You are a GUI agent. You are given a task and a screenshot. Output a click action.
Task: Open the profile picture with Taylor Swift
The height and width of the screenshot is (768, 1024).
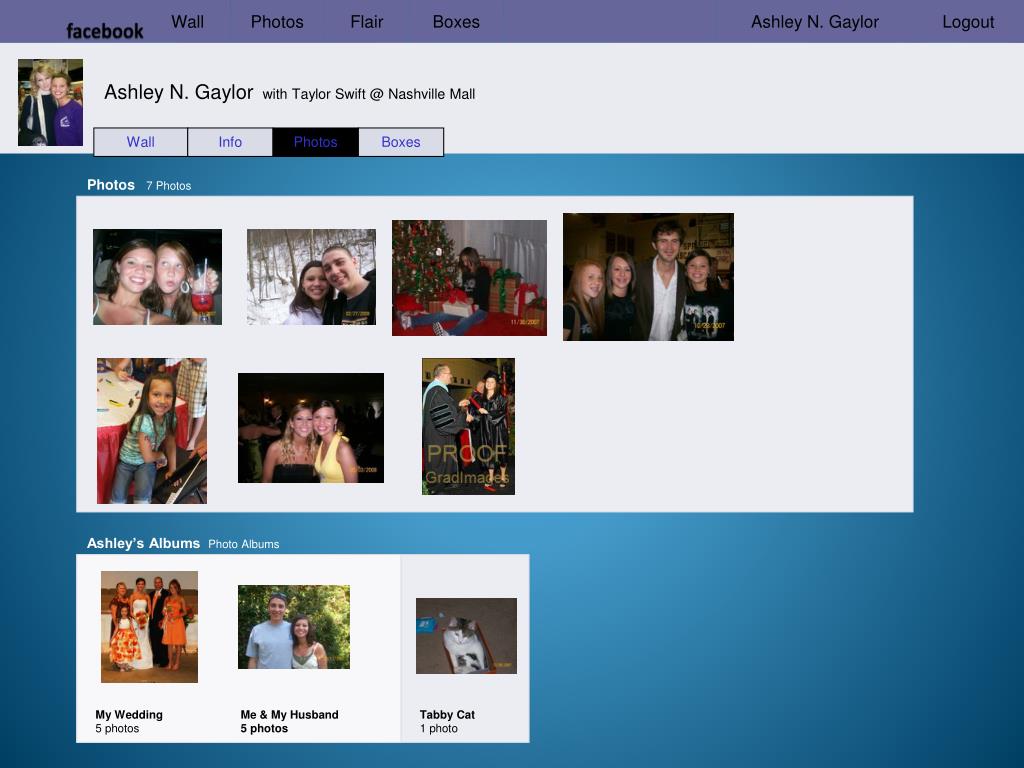point(50,103)
